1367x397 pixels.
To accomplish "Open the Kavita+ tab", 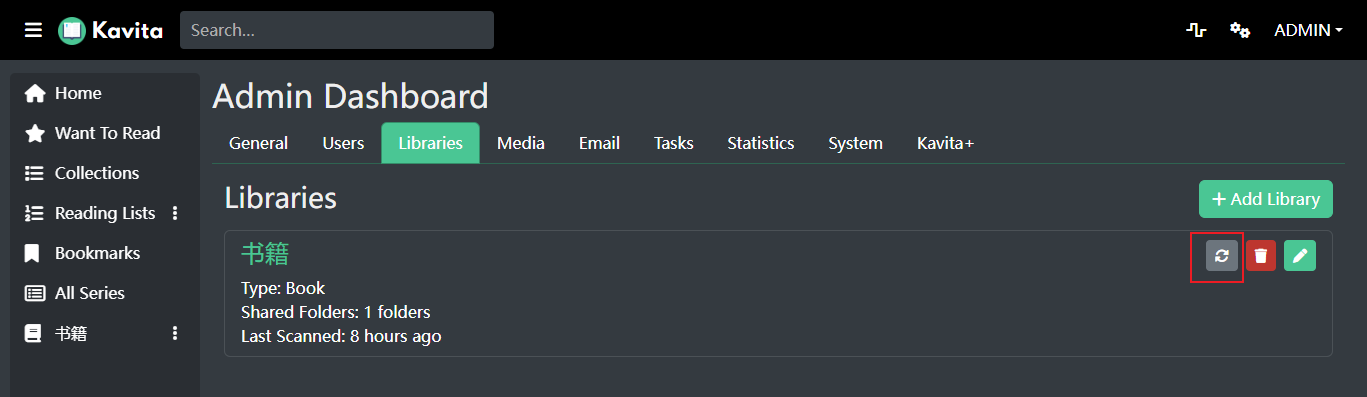I will [945, 143].
